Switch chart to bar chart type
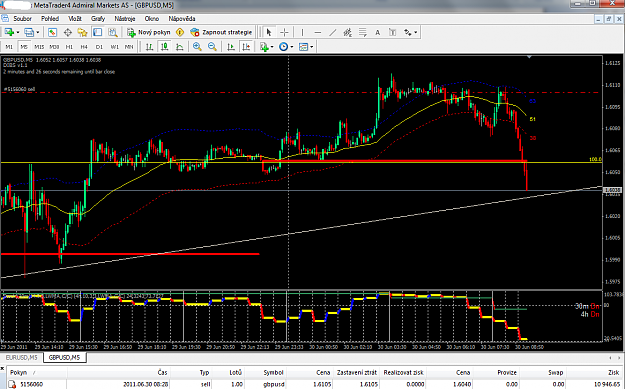 tap(149, 47)
